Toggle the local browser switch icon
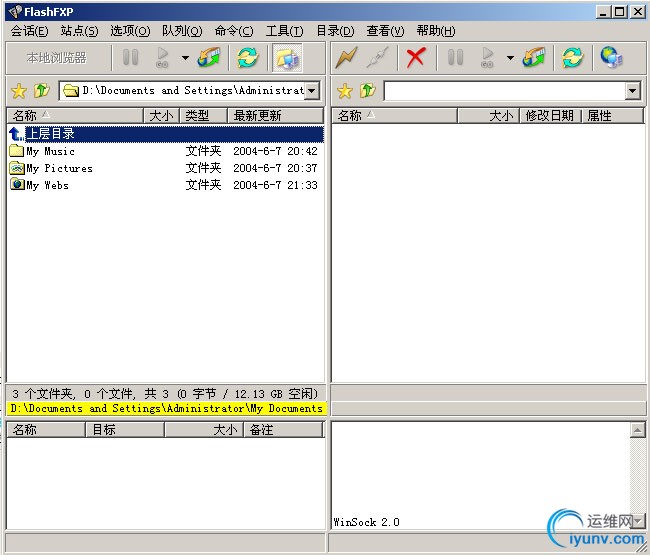Image resolution: width=650 pixels, height=555 pixels. [287, 58]
